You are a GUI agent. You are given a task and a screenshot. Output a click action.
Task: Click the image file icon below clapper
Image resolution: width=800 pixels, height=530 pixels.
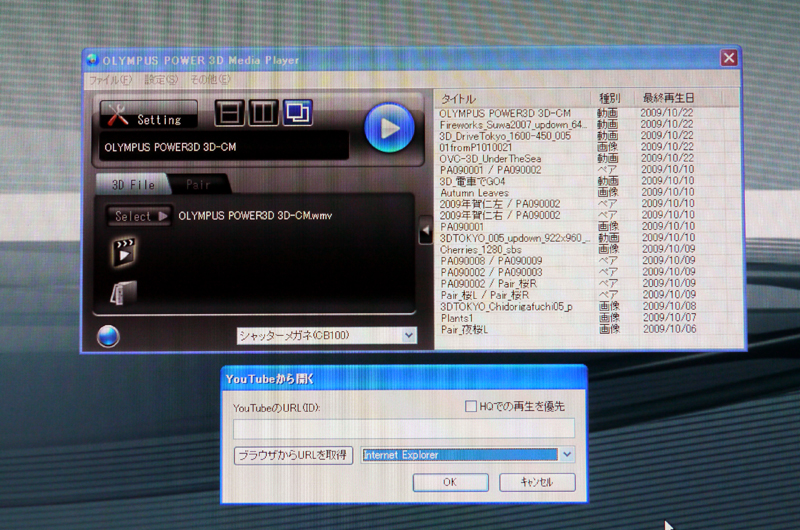click(x=124, y=293)
